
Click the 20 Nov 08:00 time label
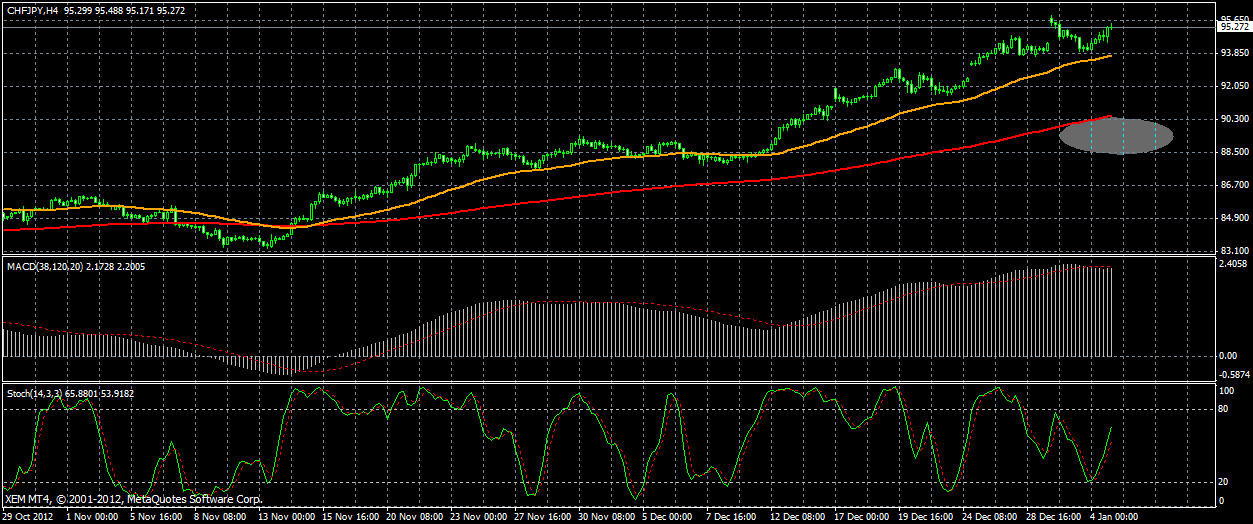(414, 517)
